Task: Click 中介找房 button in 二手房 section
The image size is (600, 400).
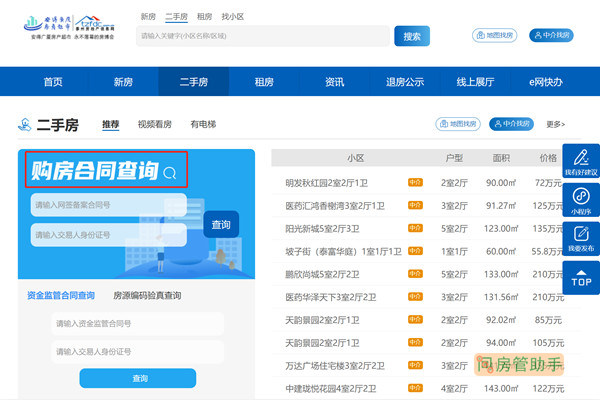Action: pyautogui.click(x=512, y=124)
